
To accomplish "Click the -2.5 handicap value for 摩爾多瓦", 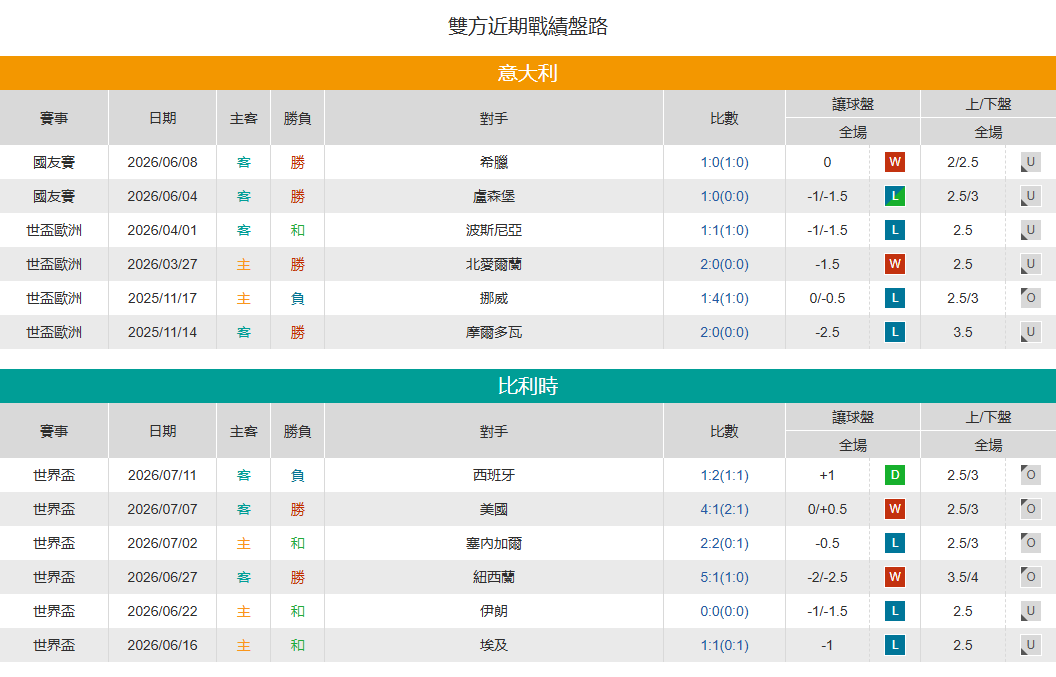I will click(x=827, y=332).
